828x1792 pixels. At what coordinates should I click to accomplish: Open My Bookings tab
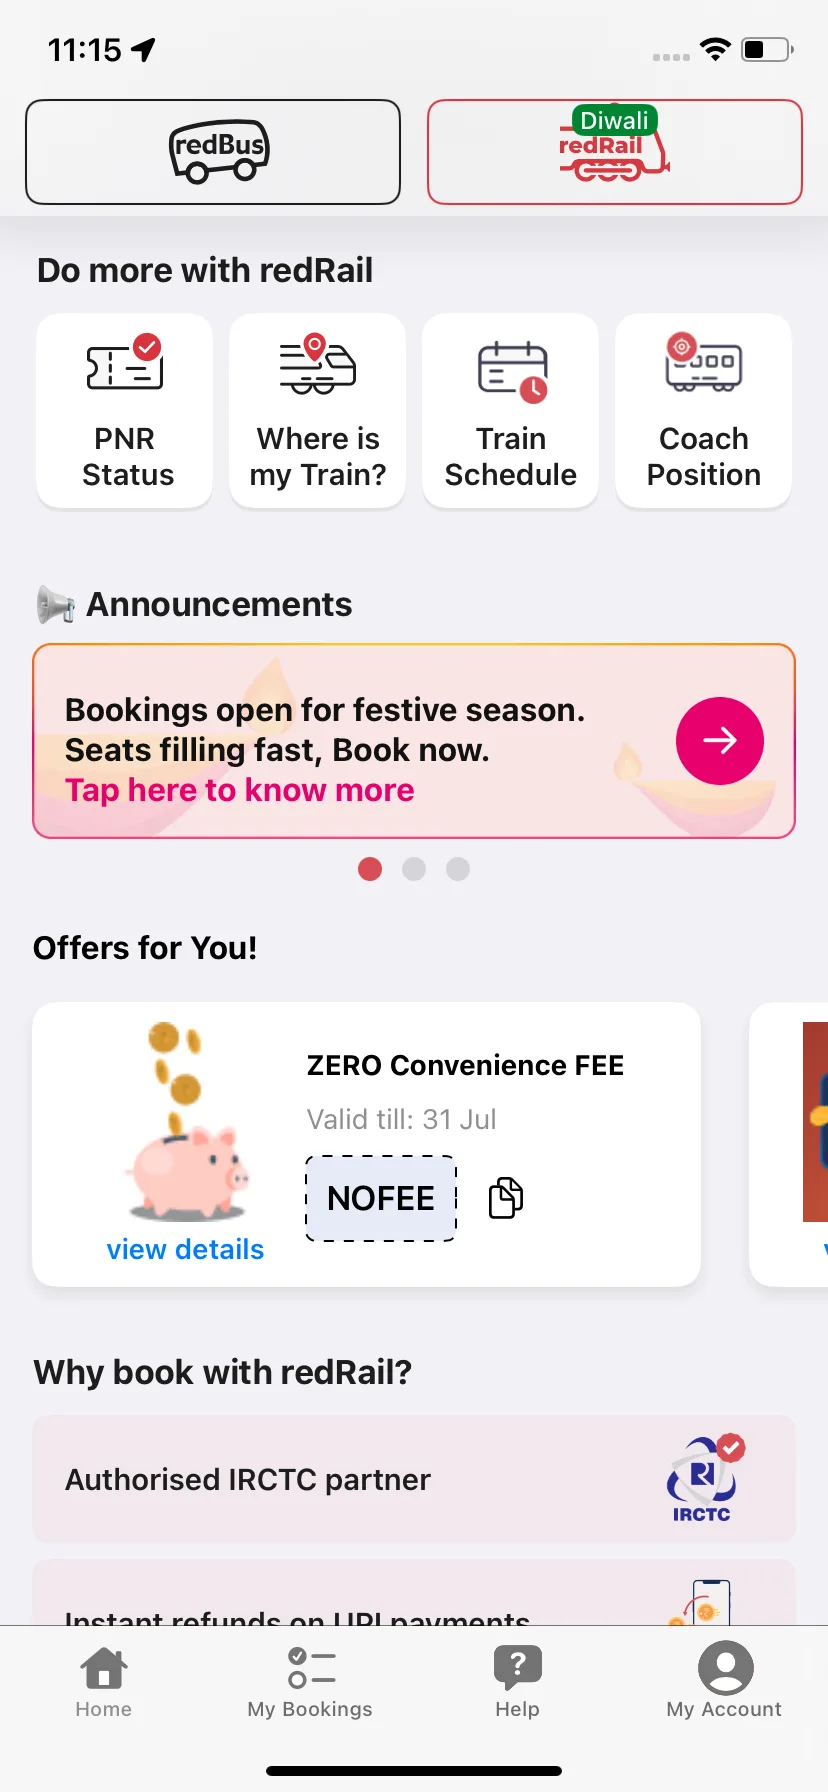pyautogui.click(x=310, y=1682)
